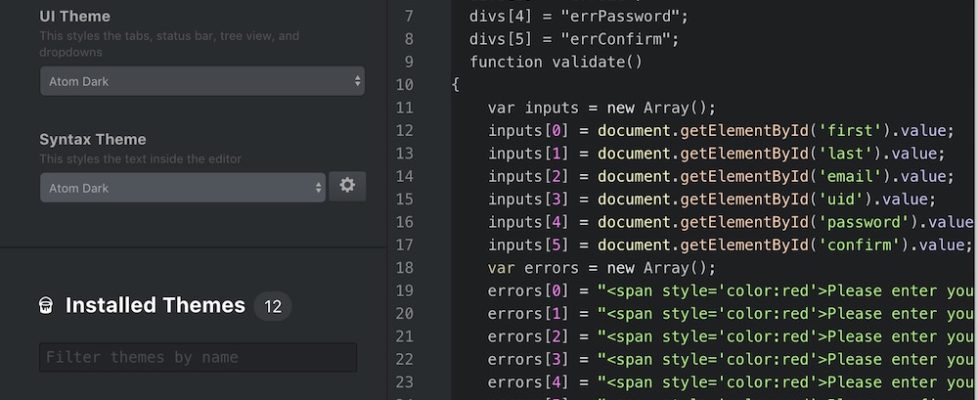Open the UI Theme dropdown
This screenshot has height=400, width=978.
[202, 81]
